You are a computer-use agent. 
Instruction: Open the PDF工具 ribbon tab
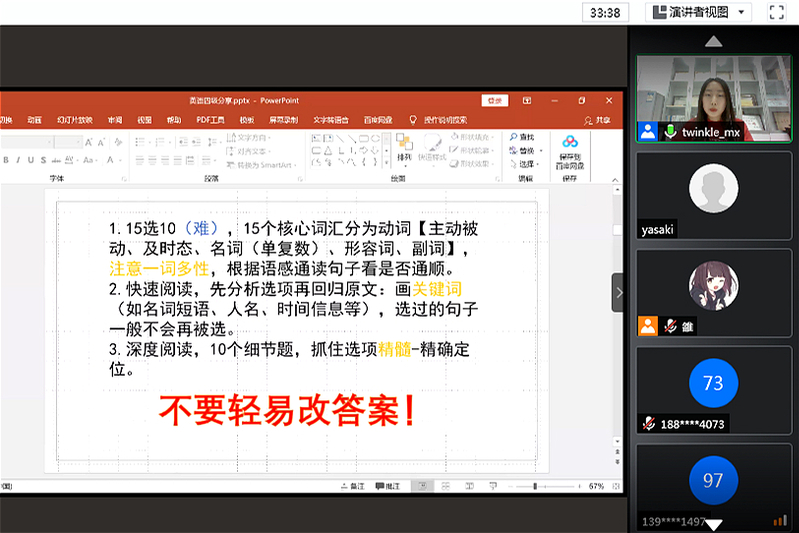[210, 120]
